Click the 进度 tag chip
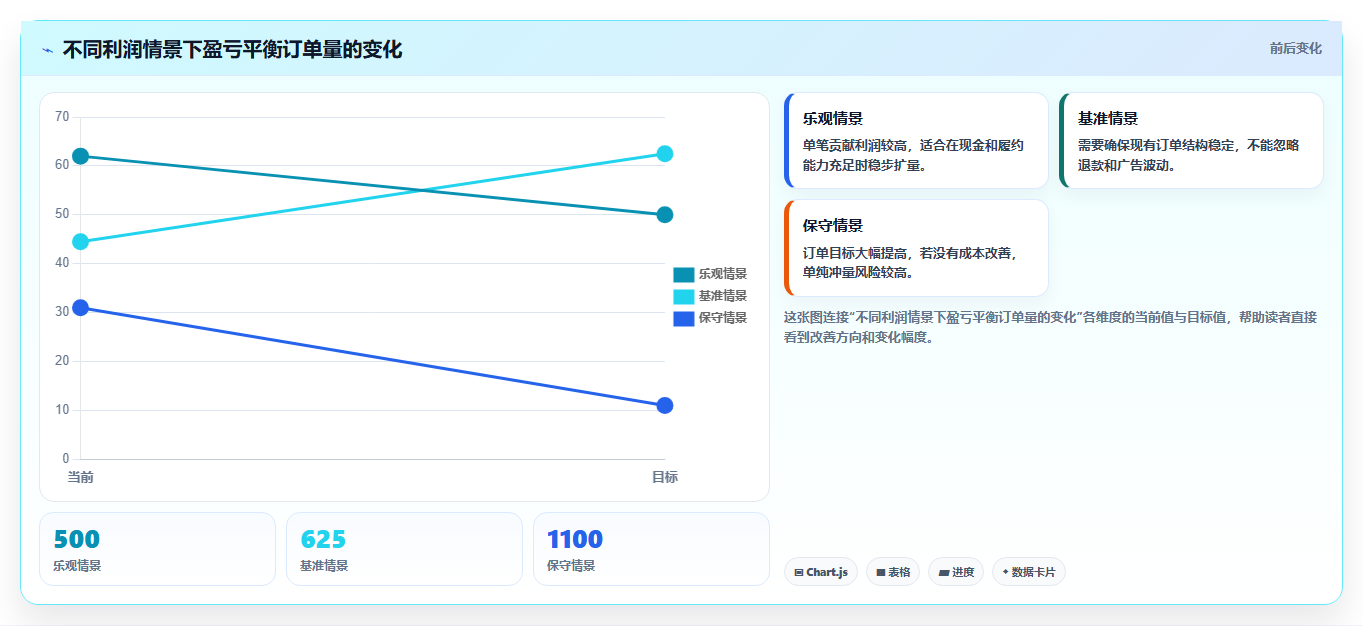The image size is (1363, 626). (x=956, y=572)
